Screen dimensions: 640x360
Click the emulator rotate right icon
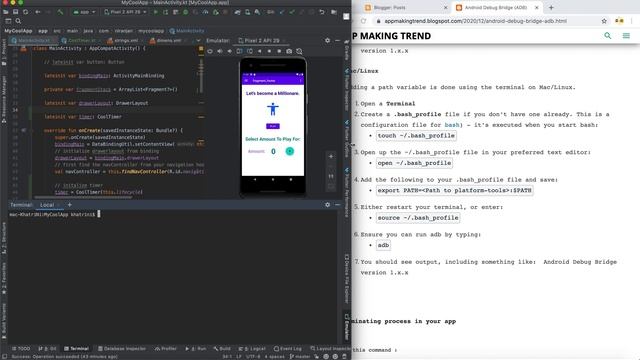tap(249, 51)
